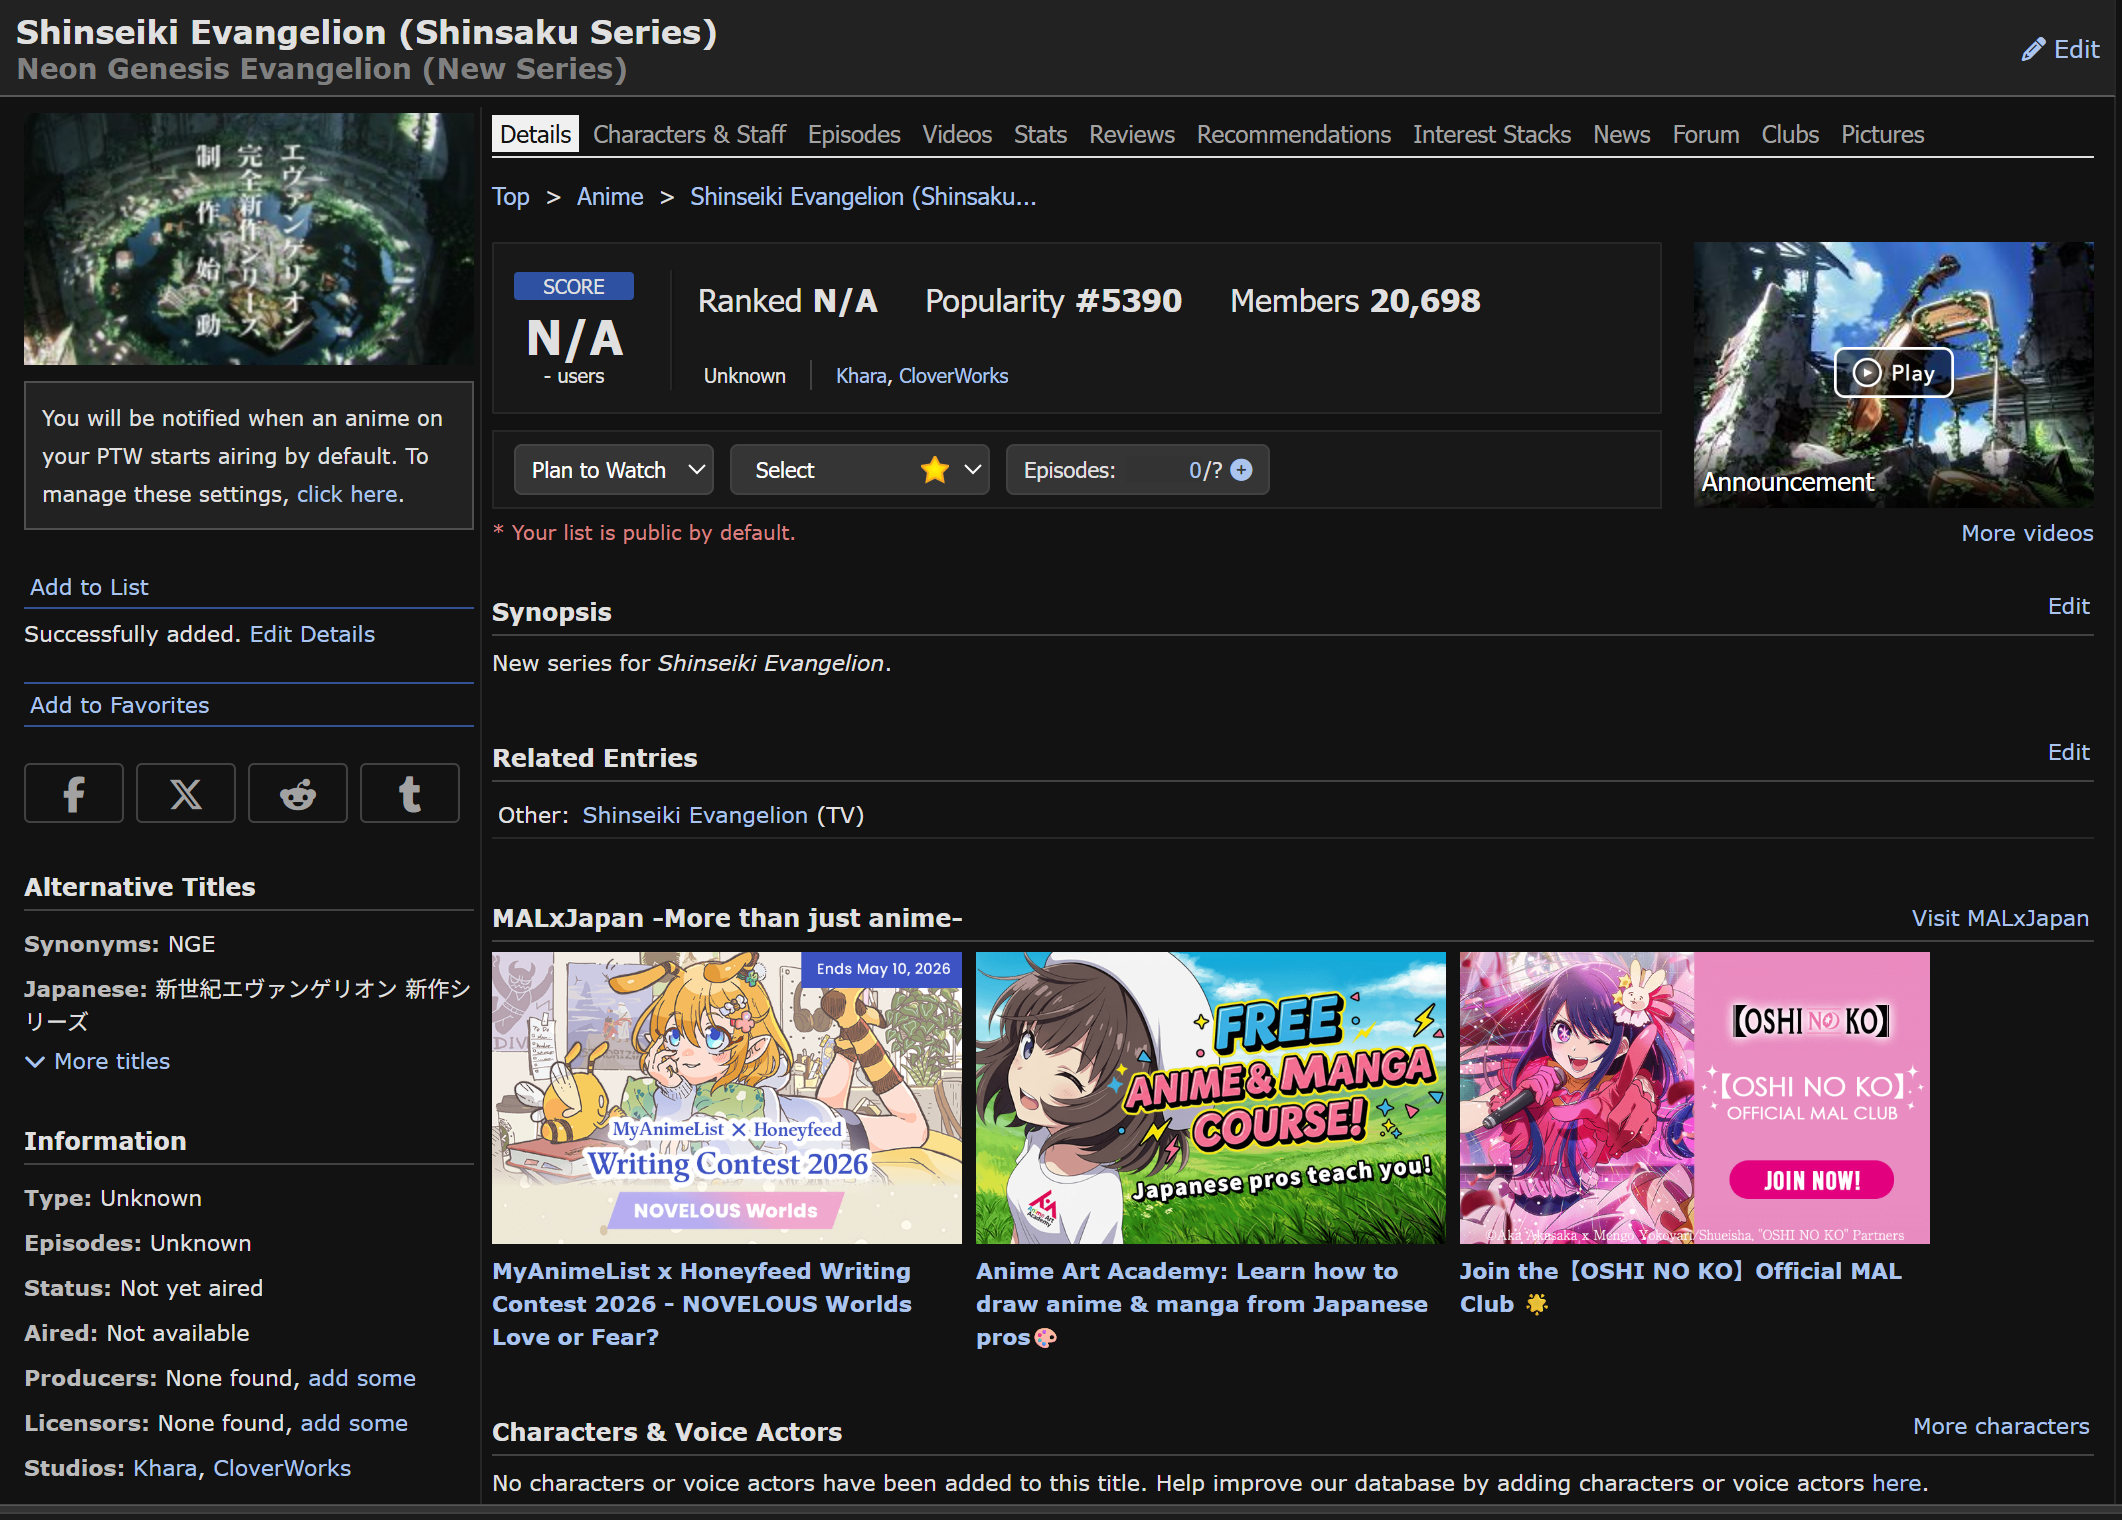Viewport: 2122px width, 1520px height.
Task: Play the Announcement video
Action: click(x=1893, y=373)
